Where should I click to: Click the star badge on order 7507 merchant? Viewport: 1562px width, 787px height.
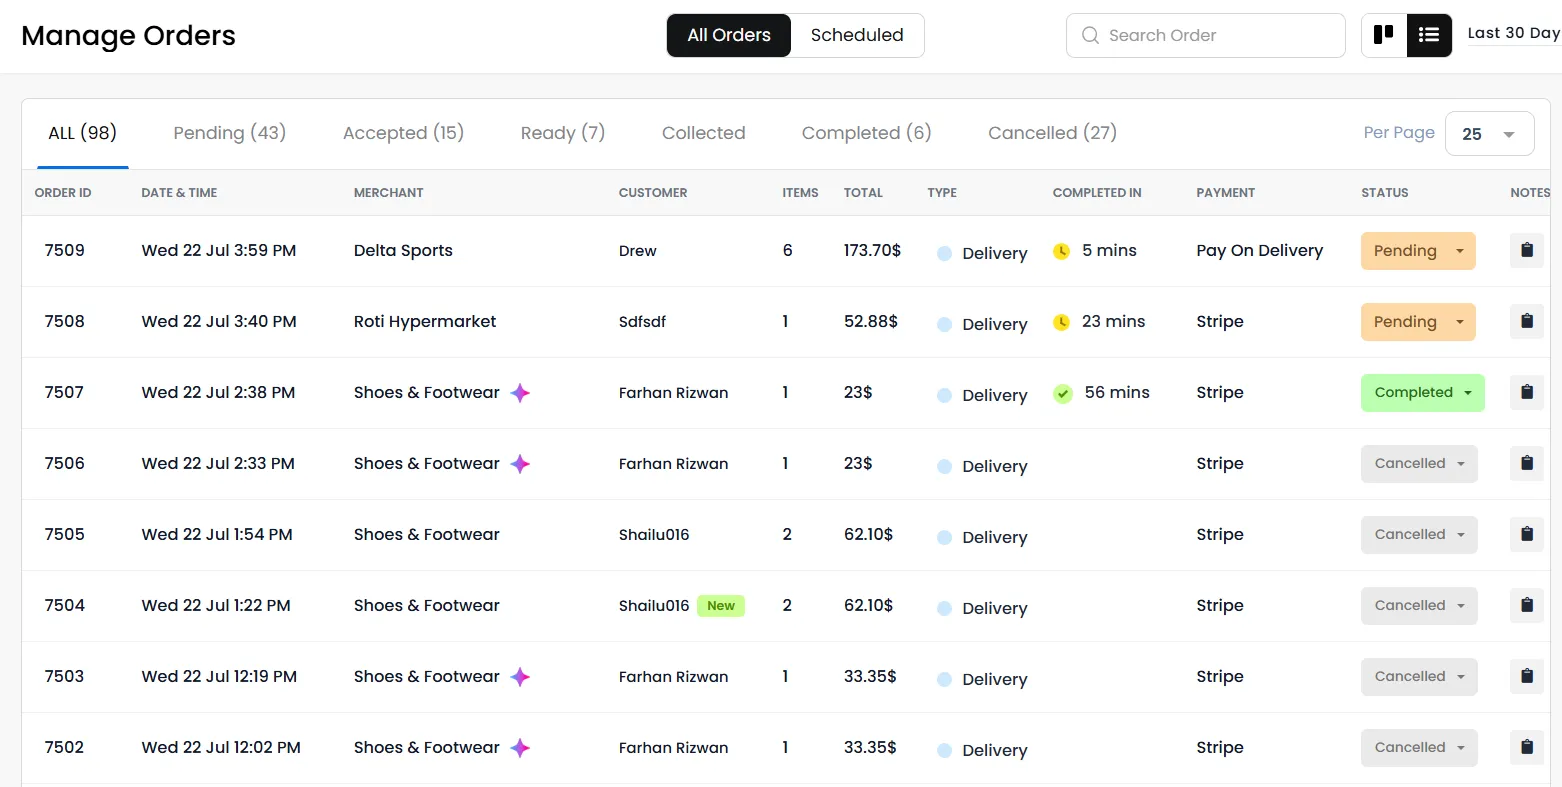coord(520,393)
